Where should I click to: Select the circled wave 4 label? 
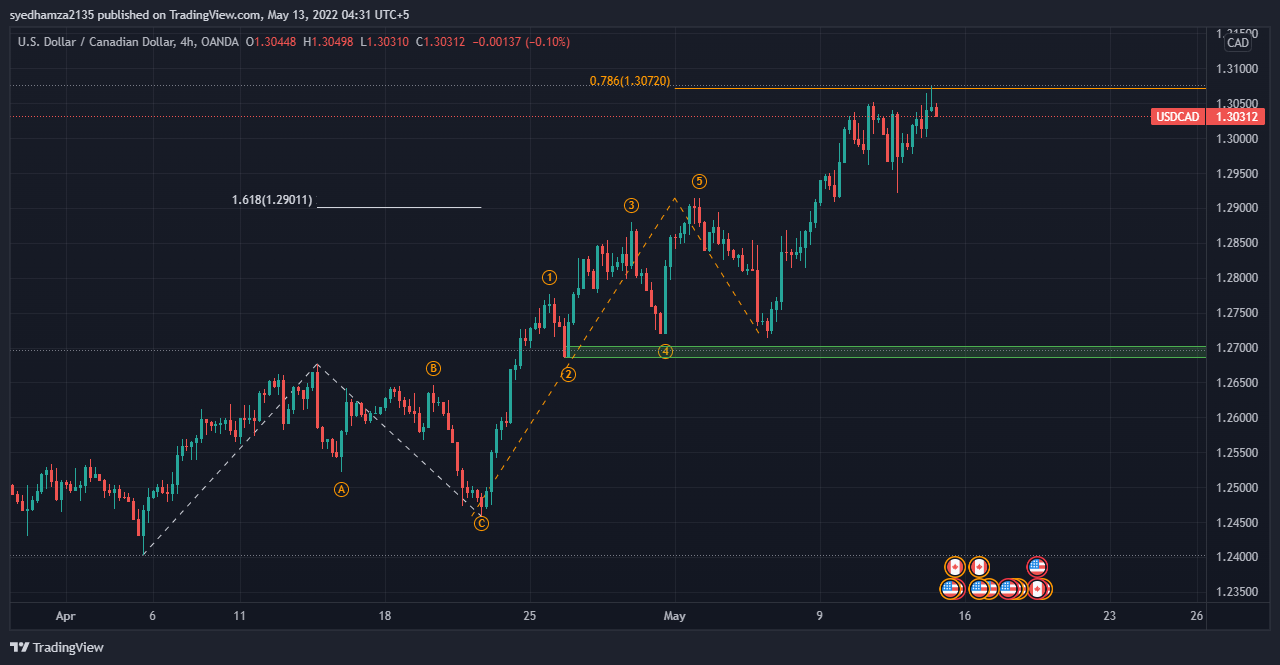point(665,351)
